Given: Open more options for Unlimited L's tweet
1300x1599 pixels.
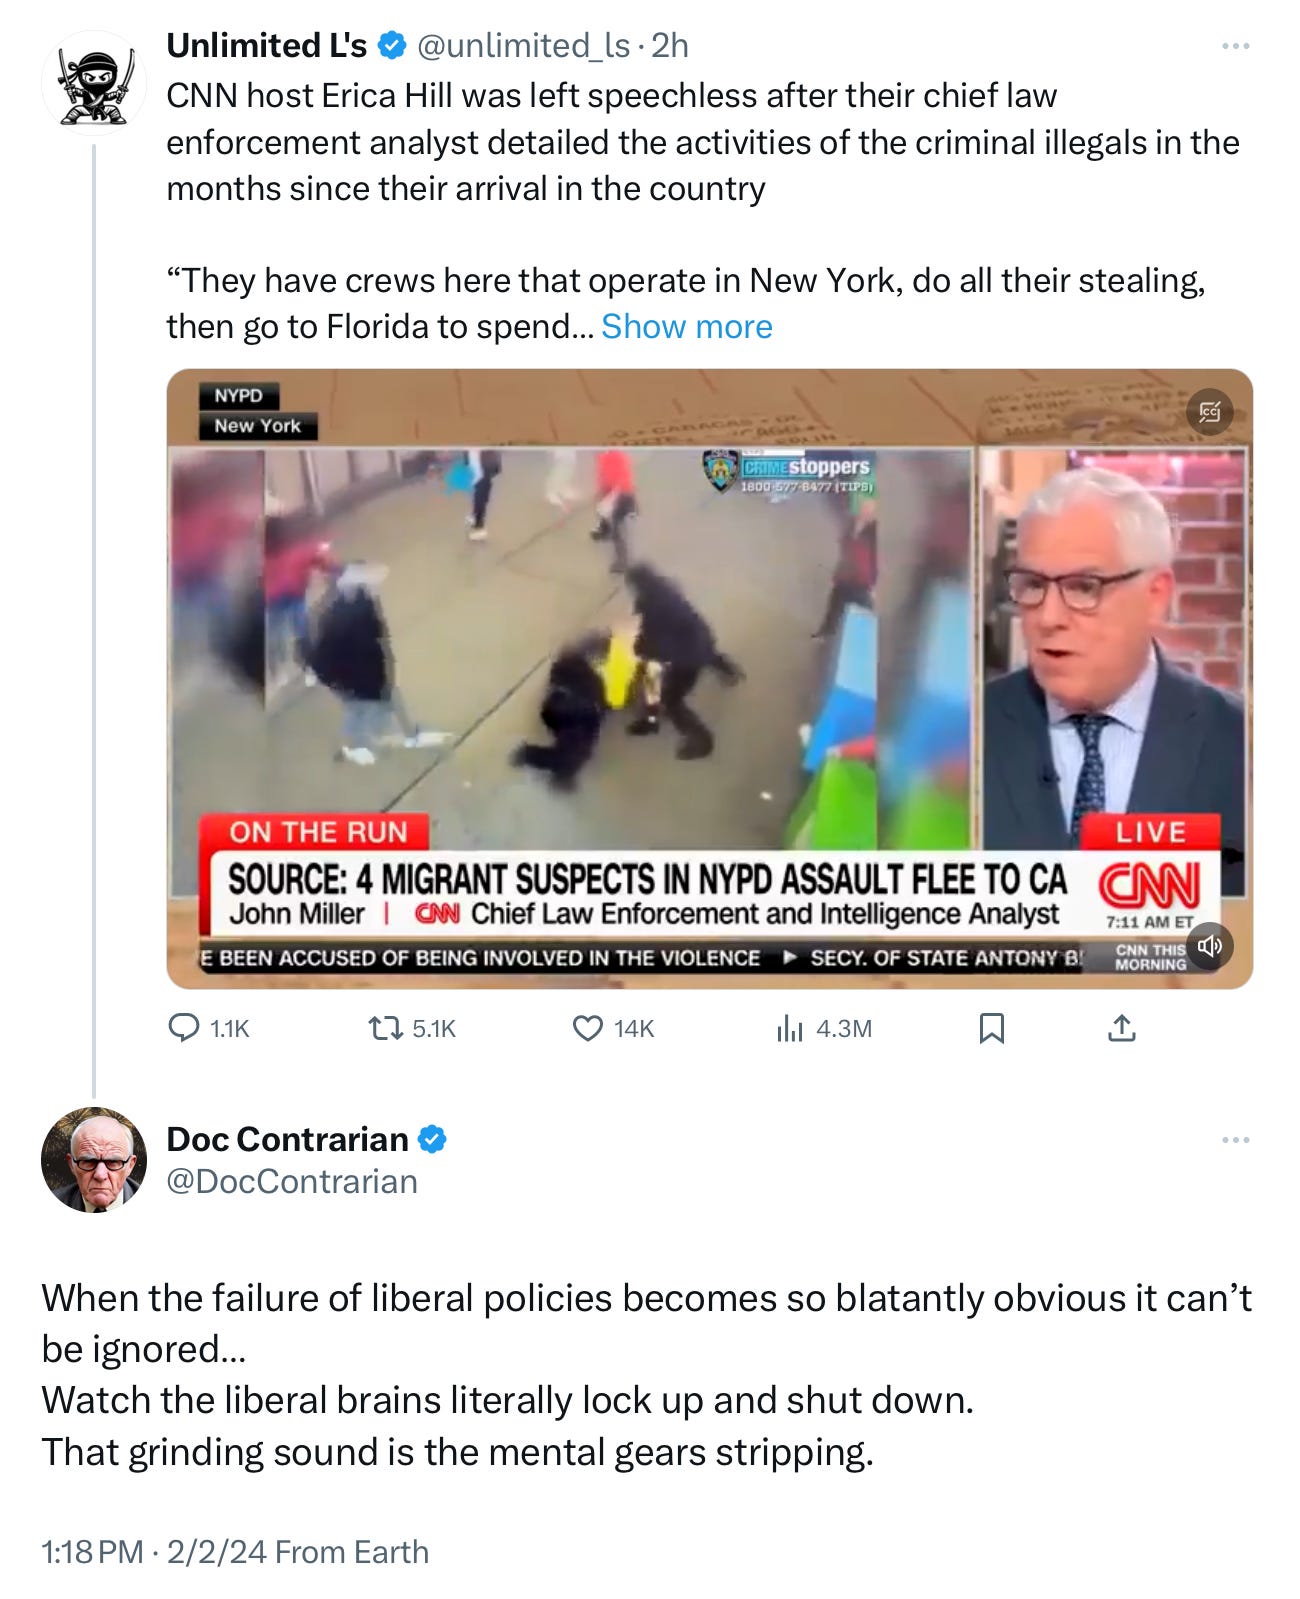Looking at the screenshot, I should pyautogui.click(x=1235, y=46).
